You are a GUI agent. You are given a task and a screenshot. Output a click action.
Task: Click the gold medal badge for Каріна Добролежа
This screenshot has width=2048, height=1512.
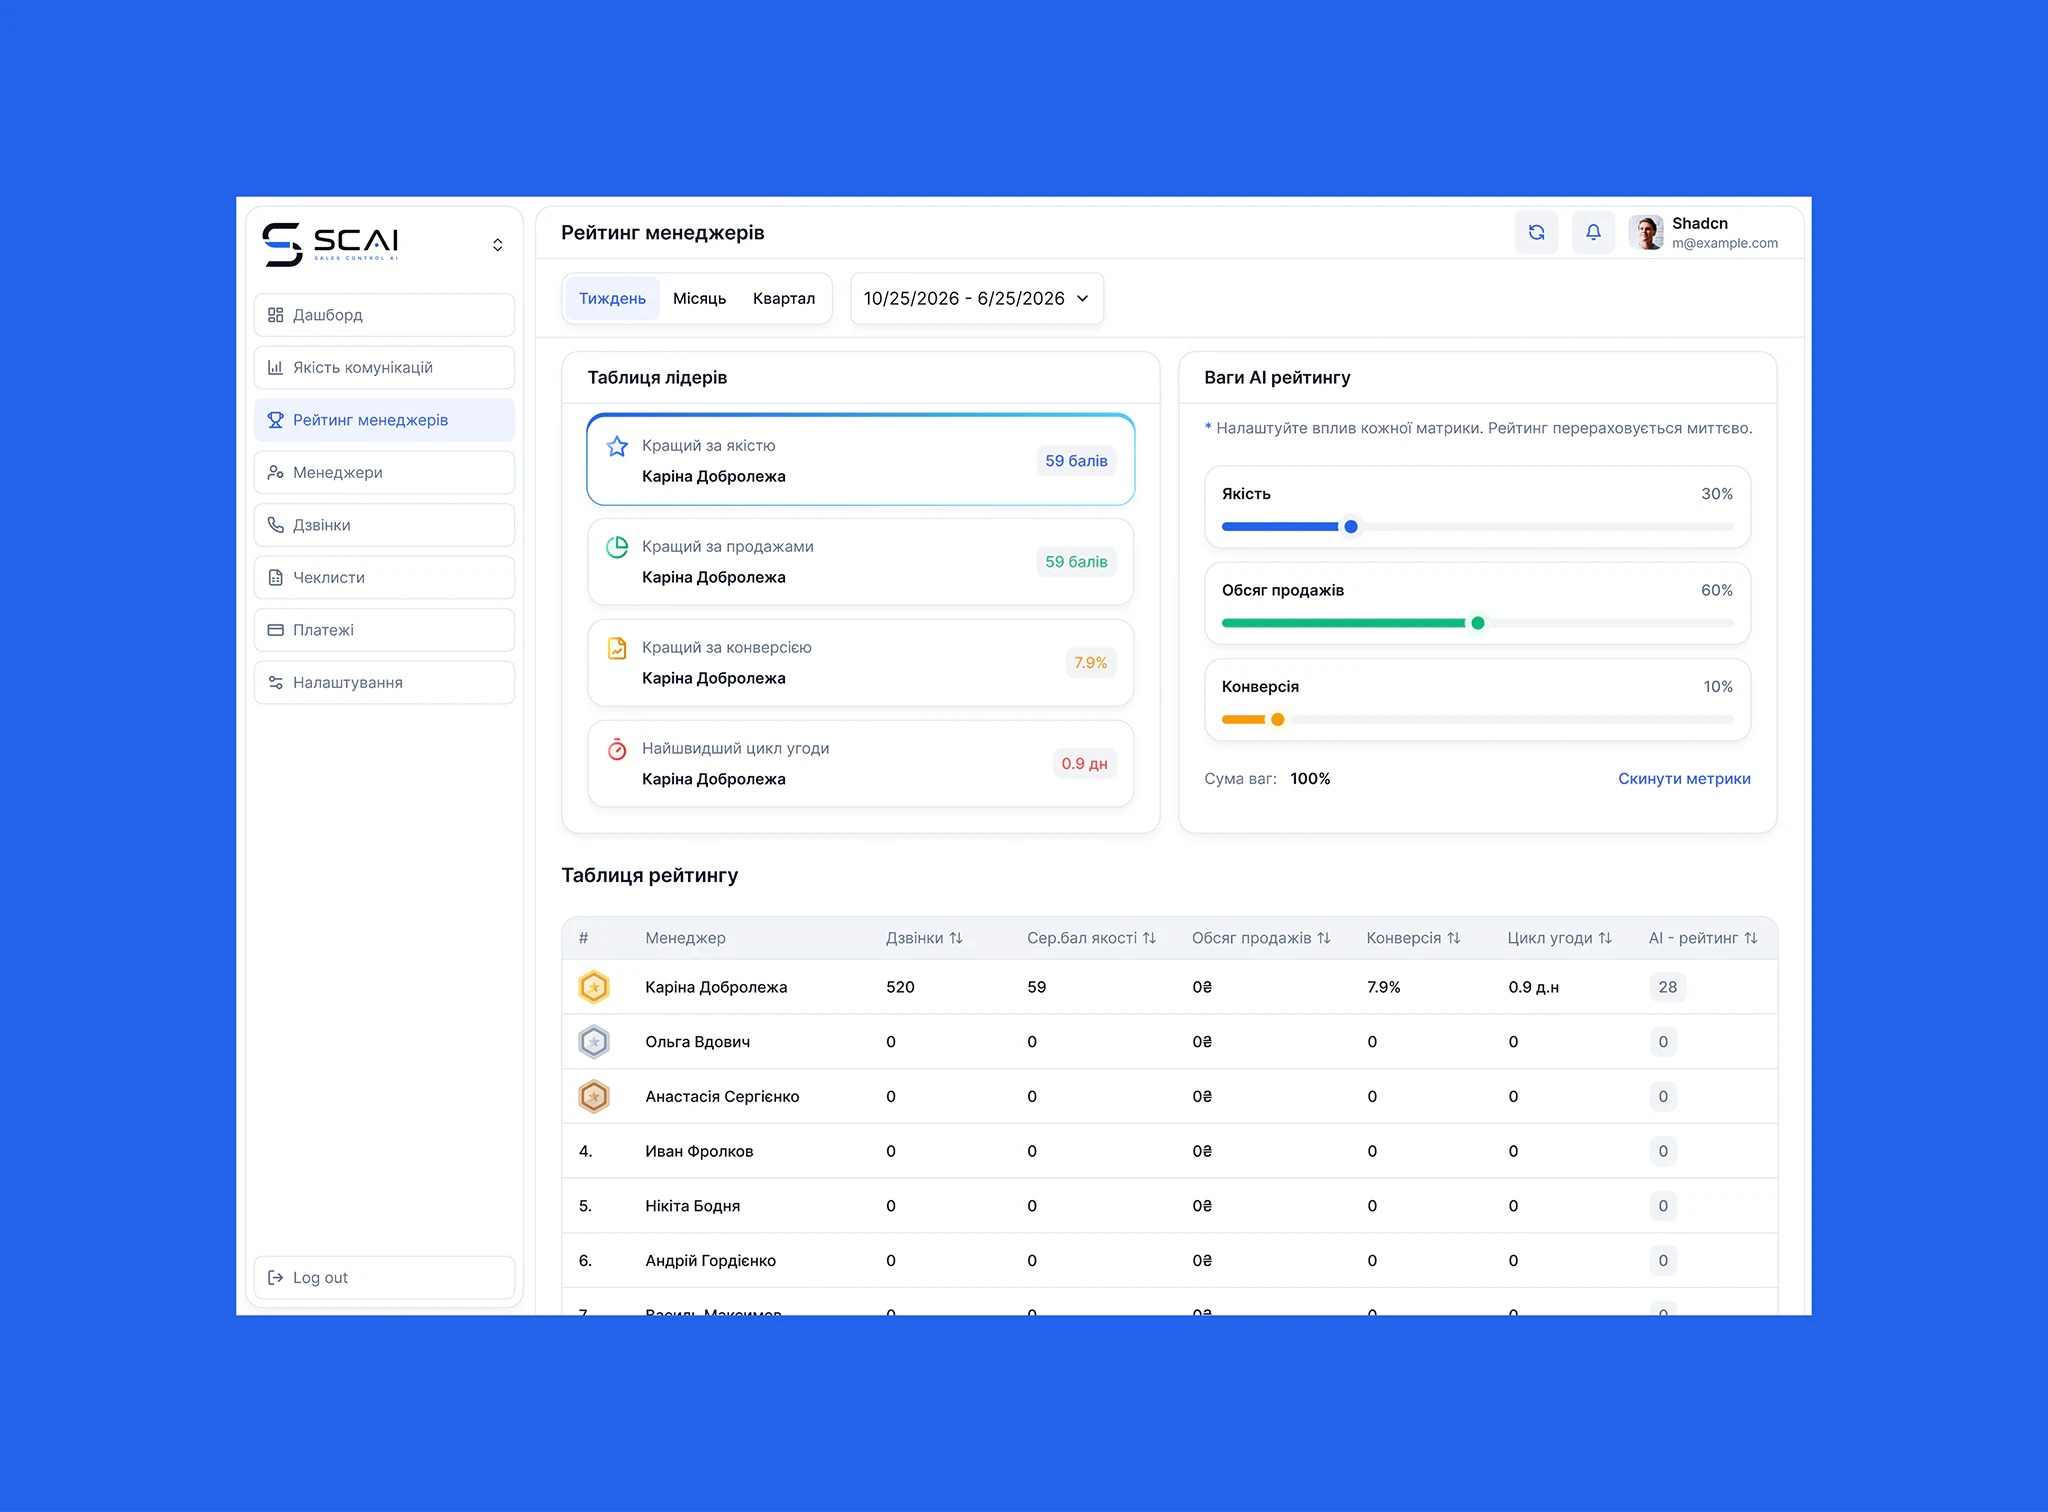(594, 987)
